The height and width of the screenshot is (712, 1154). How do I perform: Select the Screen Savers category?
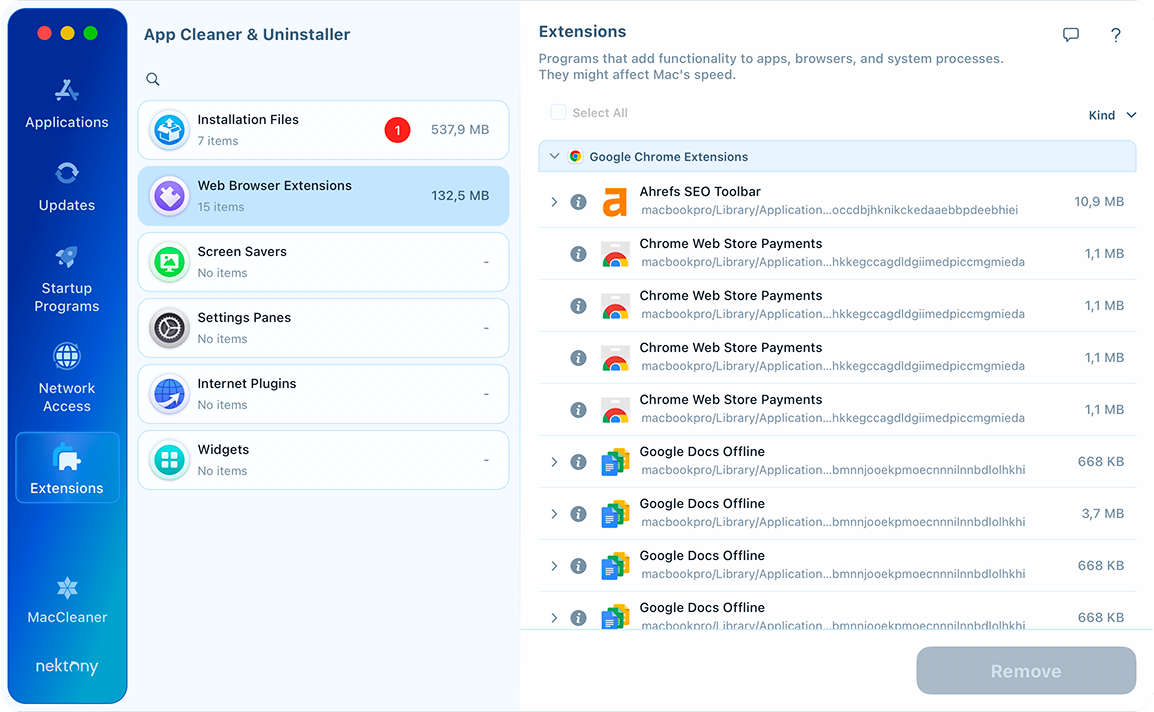pos(323,262)
